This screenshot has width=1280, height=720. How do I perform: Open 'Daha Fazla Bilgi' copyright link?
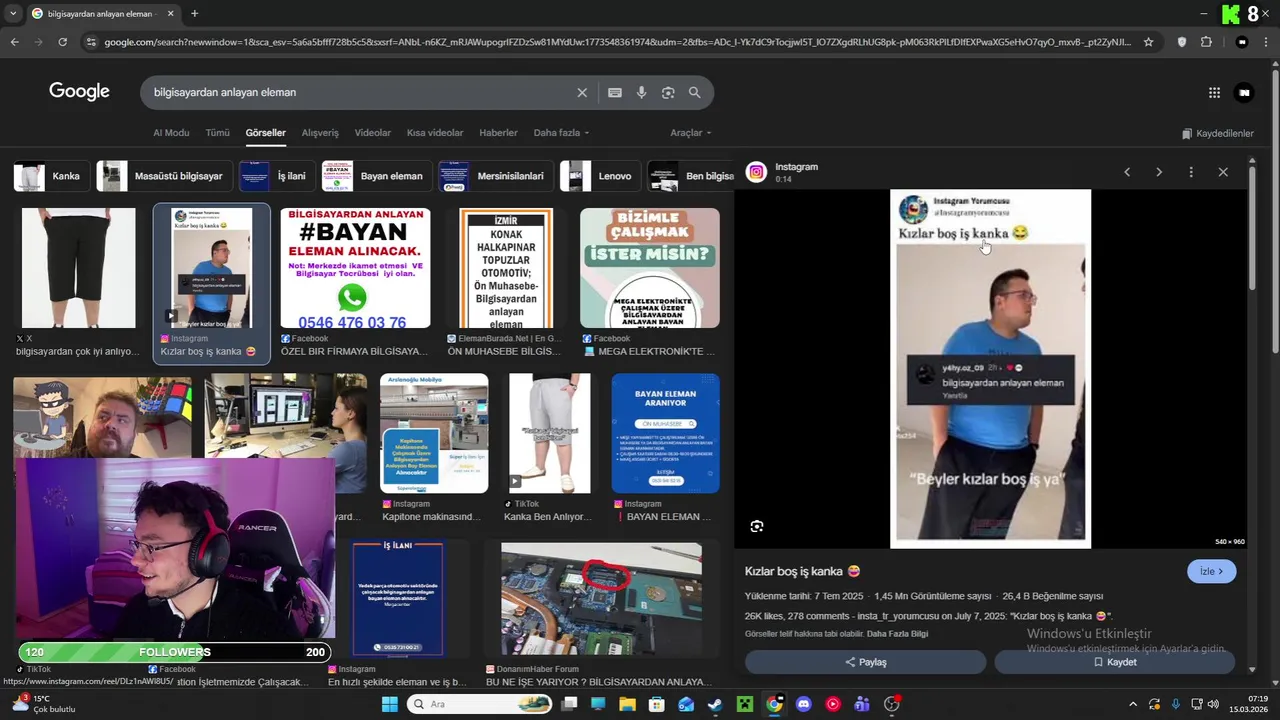[x=897, y=634]
